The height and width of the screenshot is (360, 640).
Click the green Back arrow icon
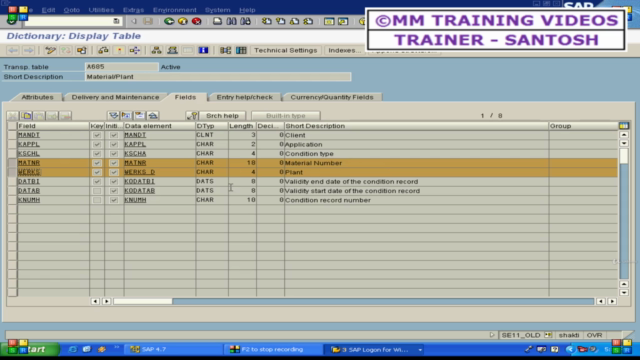169,21
